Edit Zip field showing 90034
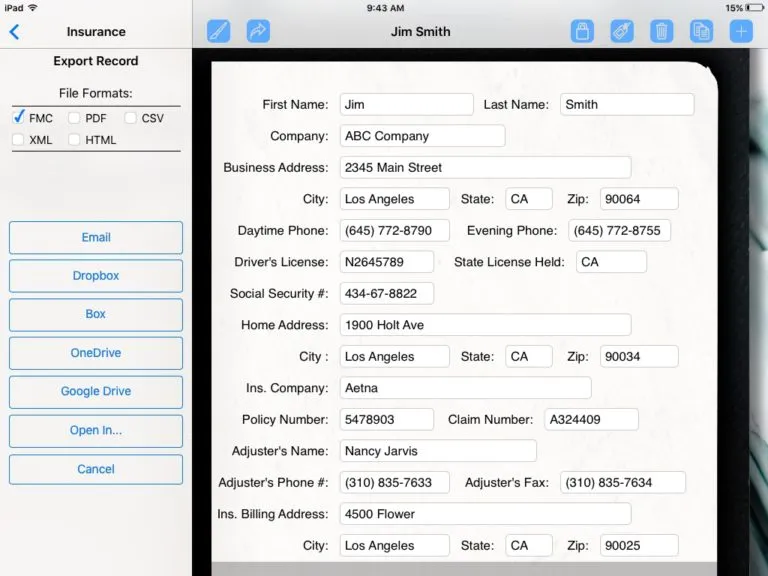Screen dimensions: 768x576 pos(639,357)
